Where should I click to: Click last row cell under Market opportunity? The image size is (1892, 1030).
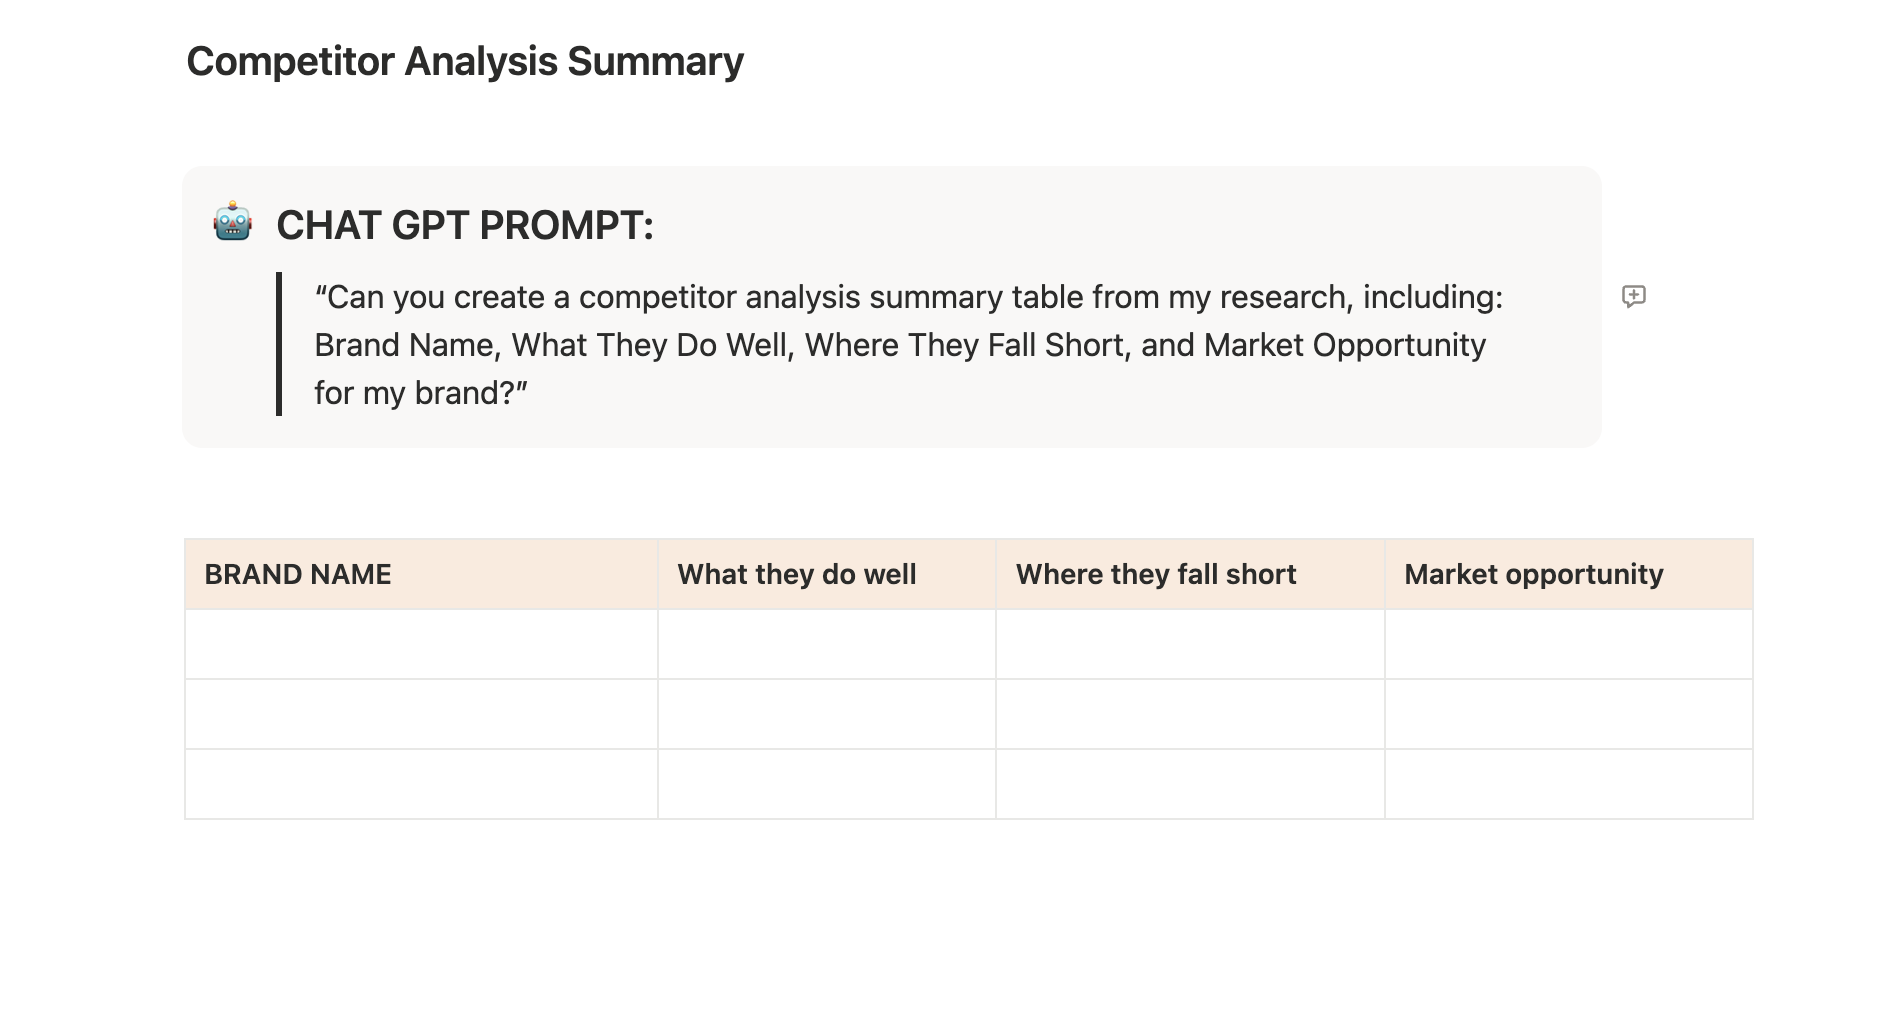coord(1569,784)
